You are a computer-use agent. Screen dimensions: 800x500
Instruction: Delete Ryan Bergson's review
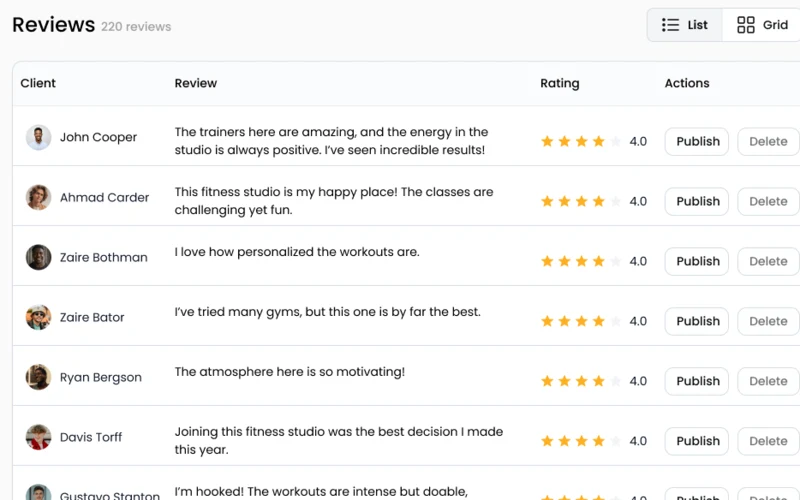768,381
